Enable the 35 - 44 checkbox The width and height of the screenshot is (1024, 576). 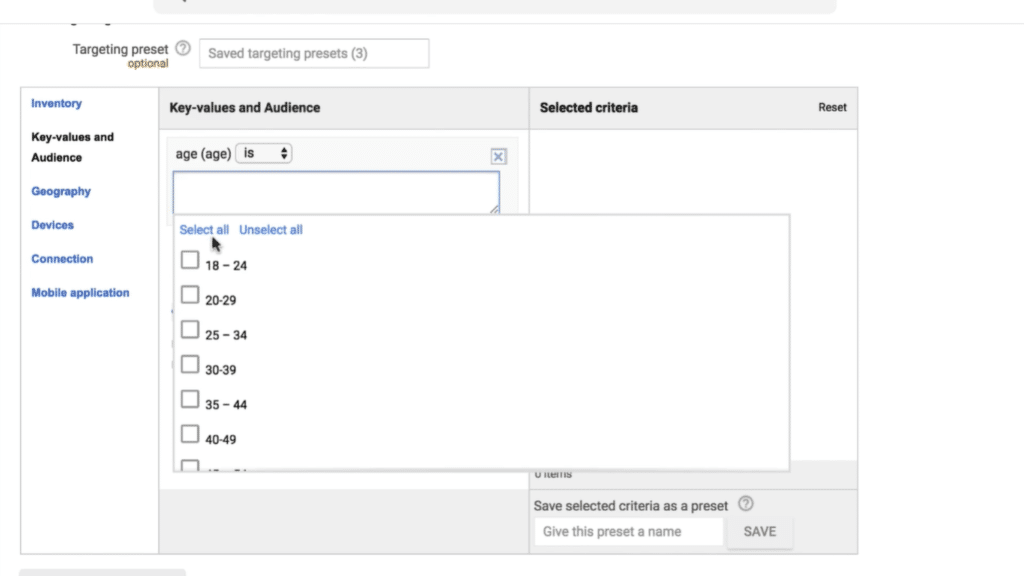point(190,399)
